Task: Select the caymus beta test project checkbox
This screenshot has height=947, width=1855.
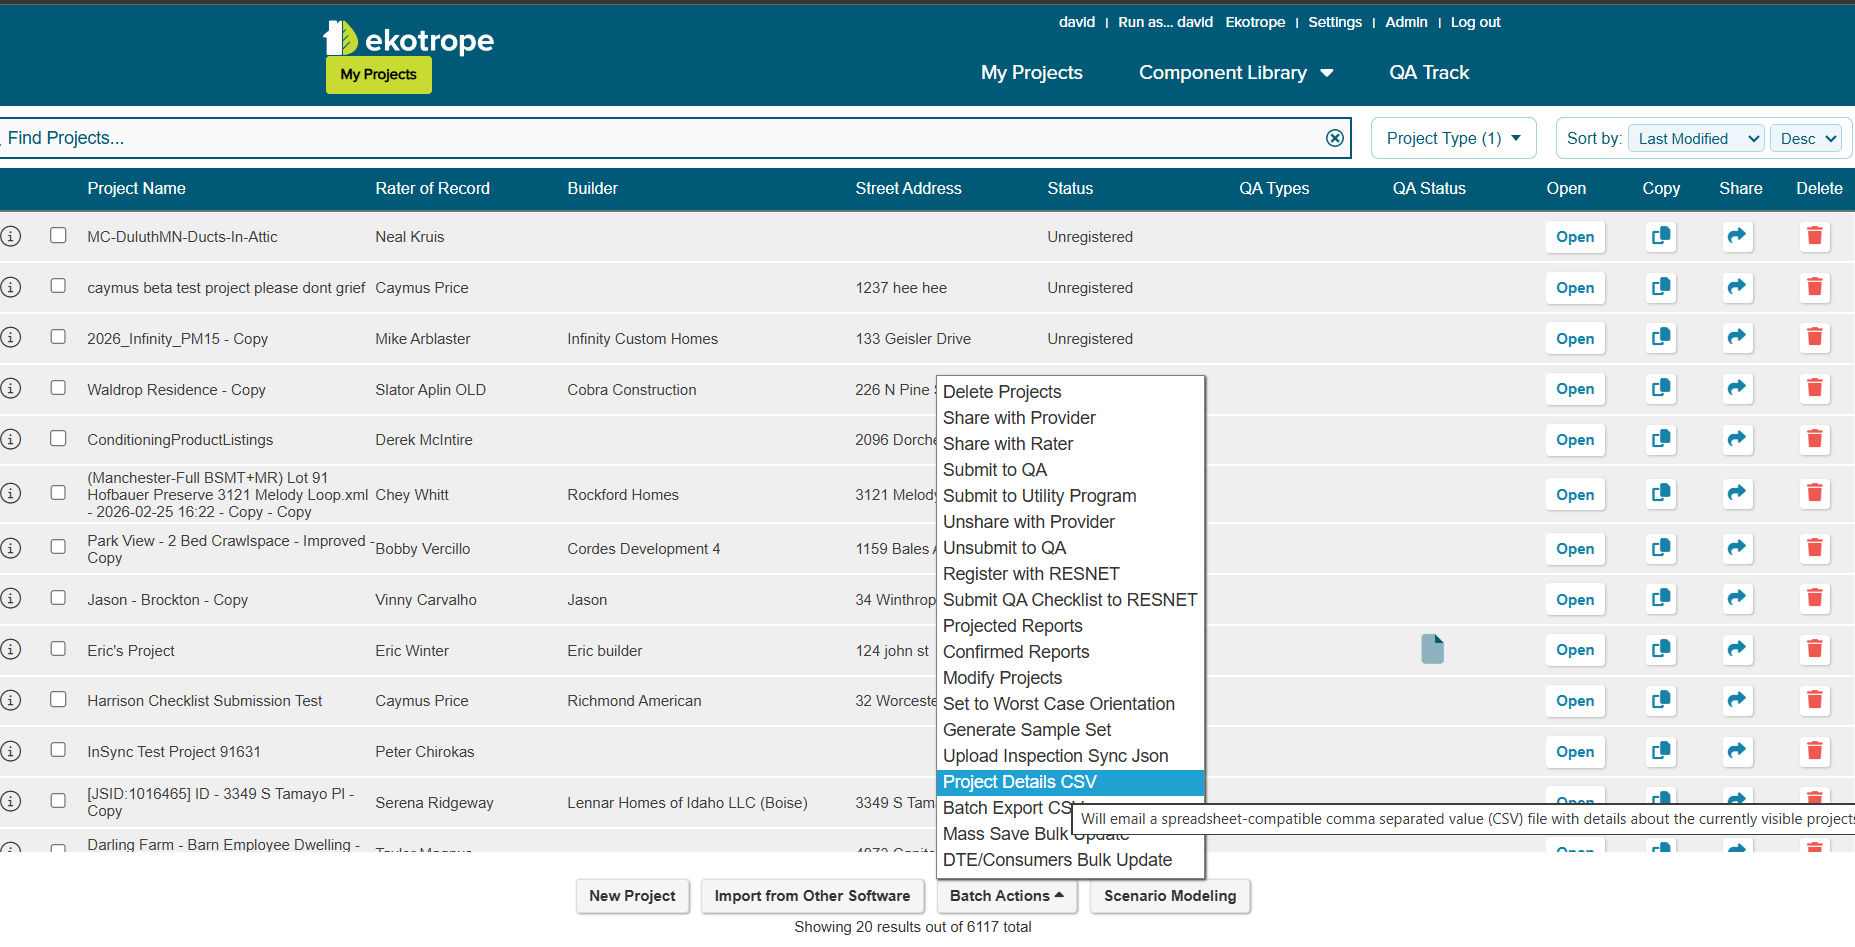Action: point(58,286)
